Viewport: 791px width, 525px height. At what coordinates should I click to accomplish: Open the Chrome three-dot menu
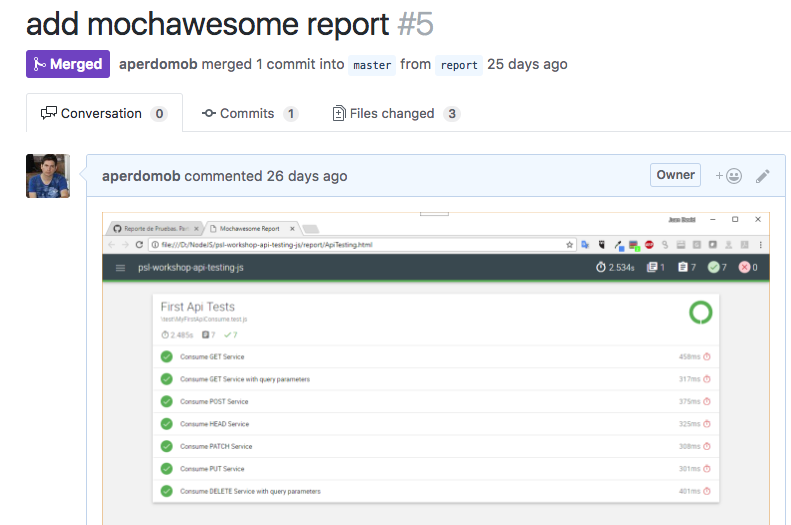pyautogui.click(x=760, y=245)
